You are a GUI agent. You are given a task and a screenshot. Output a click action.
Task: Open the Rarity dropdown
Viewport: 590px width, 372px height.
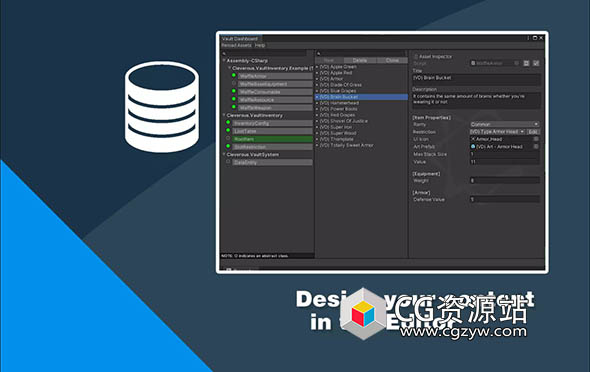(505, 124)
